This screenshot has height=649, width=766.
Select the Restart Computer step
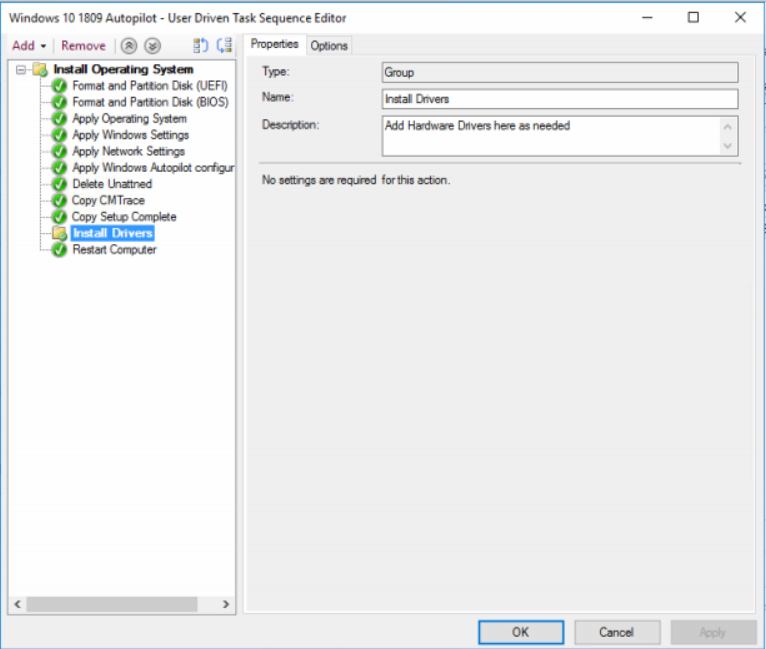[x=114, y=250]
